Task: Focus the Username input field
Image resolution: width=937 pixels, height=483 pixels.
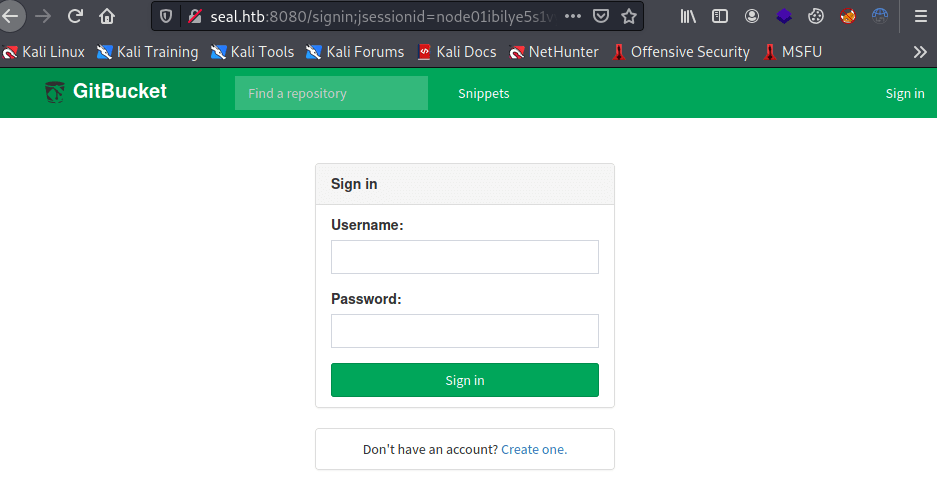Action: click(464, 257)
